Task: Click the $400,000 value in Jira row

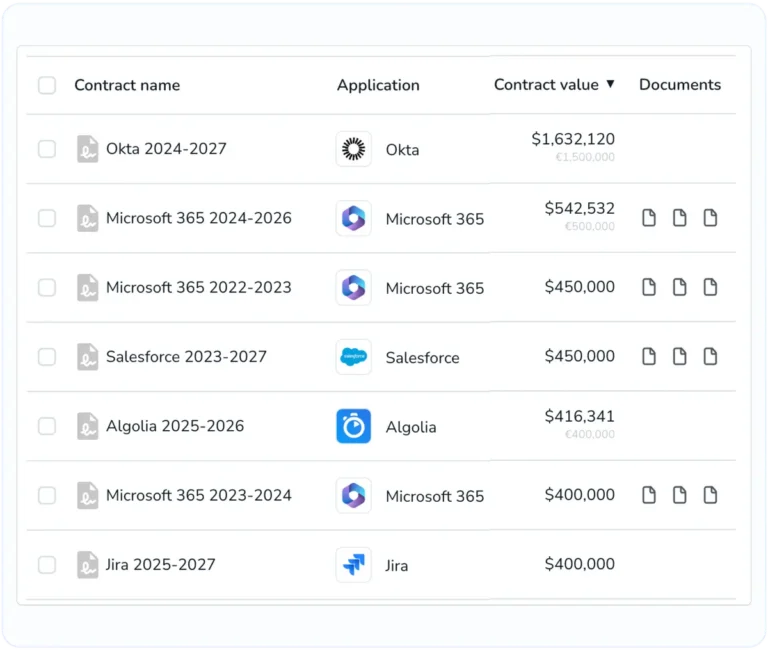Action: 580,564
